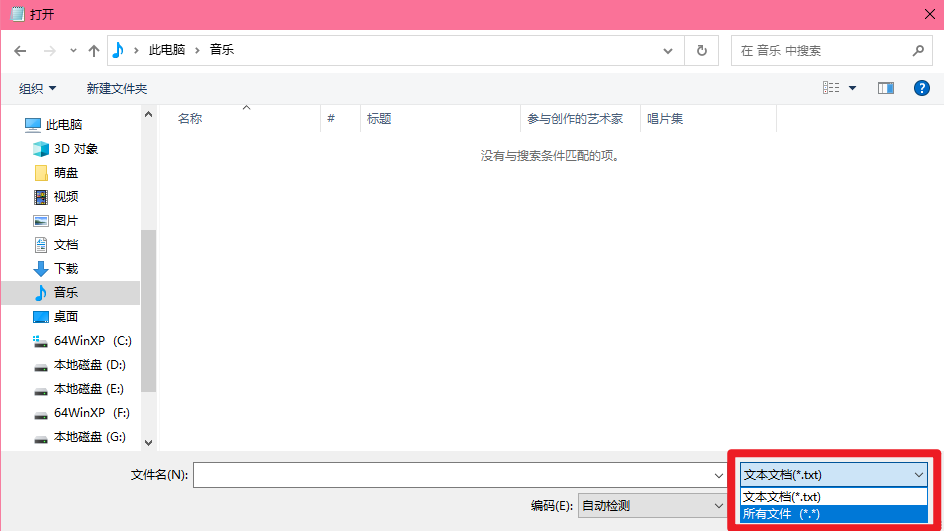This screenshot has height=531, width=944.
Task: Change view layout icon
Action: tap(831, 88)
